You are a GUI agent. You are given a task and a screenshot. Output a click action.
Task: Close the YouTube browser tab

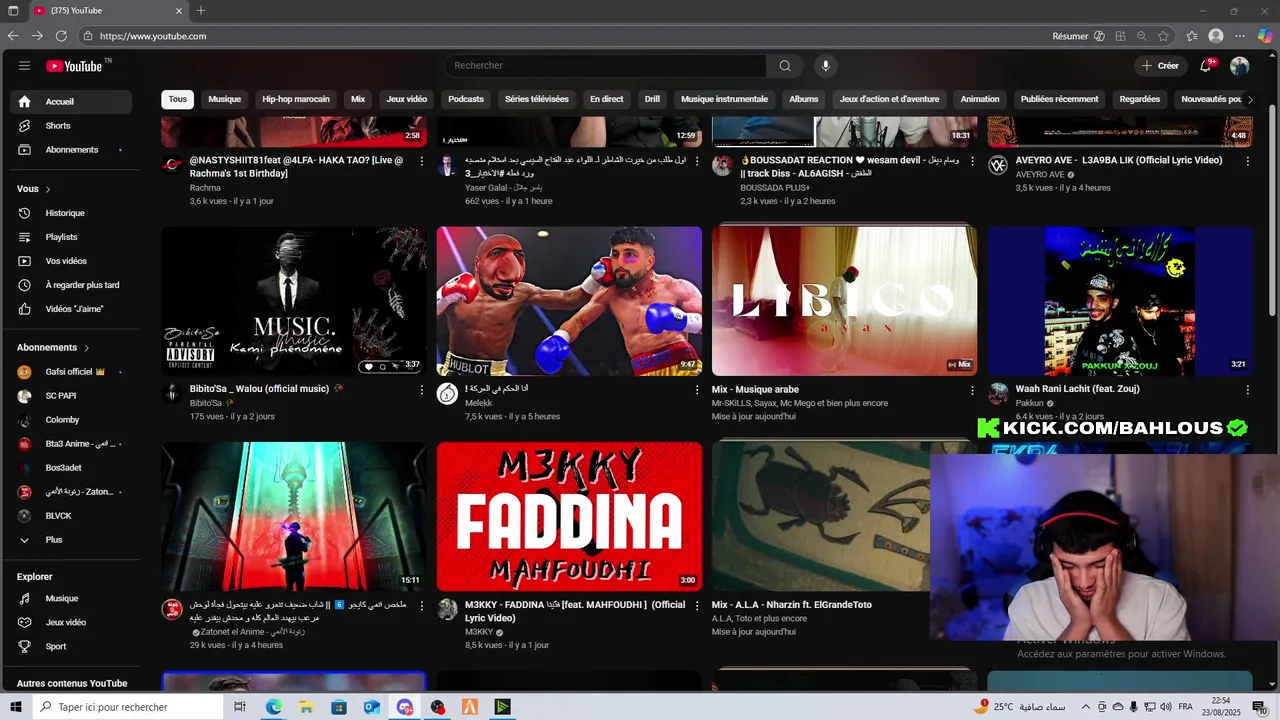tap(179, 11)
